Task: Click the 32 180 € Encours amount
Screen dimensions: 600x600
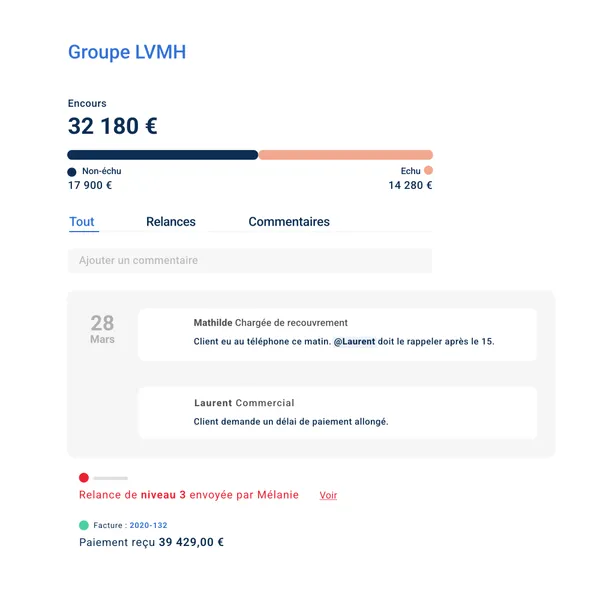Action: (112, 127)
